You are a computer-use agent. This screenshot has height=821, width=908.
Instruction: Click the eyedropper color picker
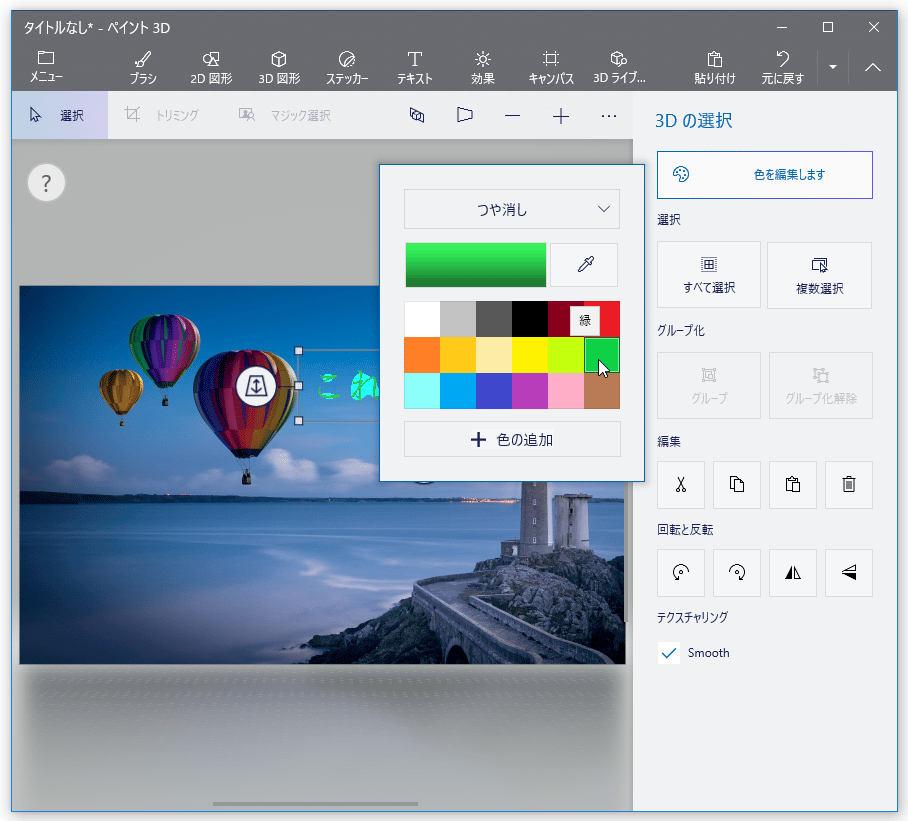[x=585, y=265]
